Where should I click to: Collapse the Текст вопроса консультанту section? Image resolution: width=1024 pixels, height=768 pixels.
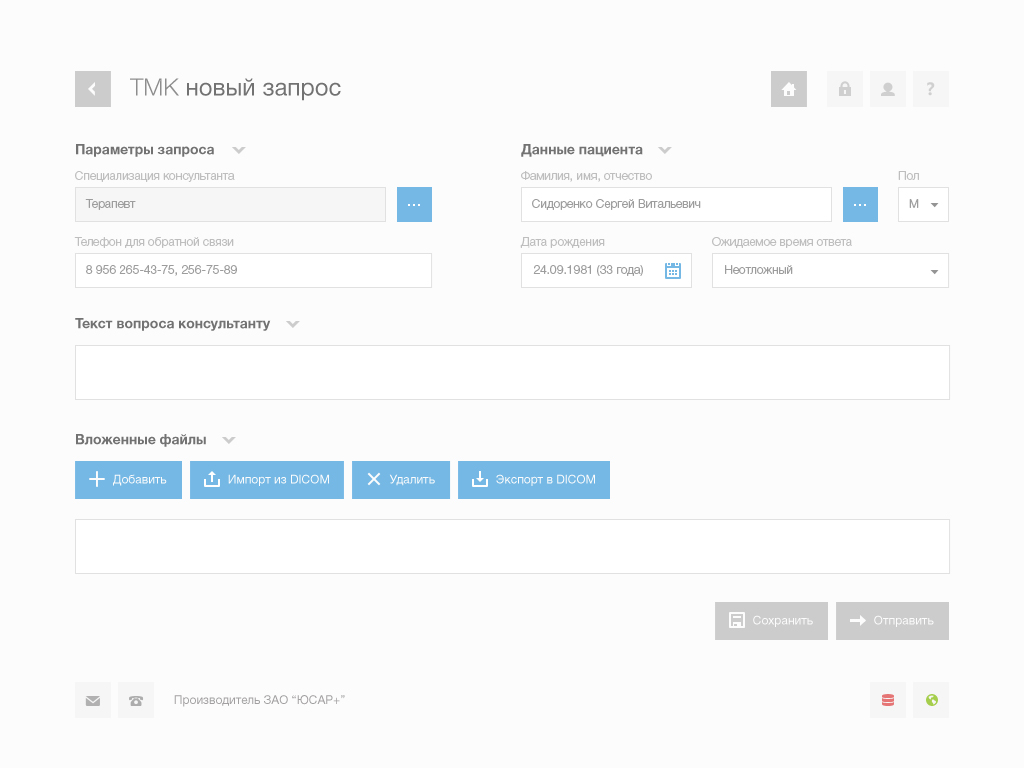pyautogui.click(x=292, y=324)
